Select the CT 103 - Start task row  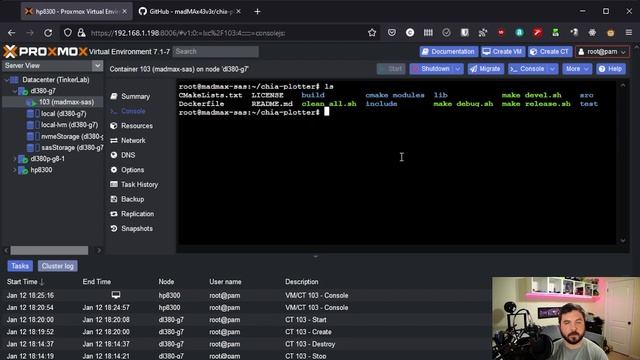247,320
